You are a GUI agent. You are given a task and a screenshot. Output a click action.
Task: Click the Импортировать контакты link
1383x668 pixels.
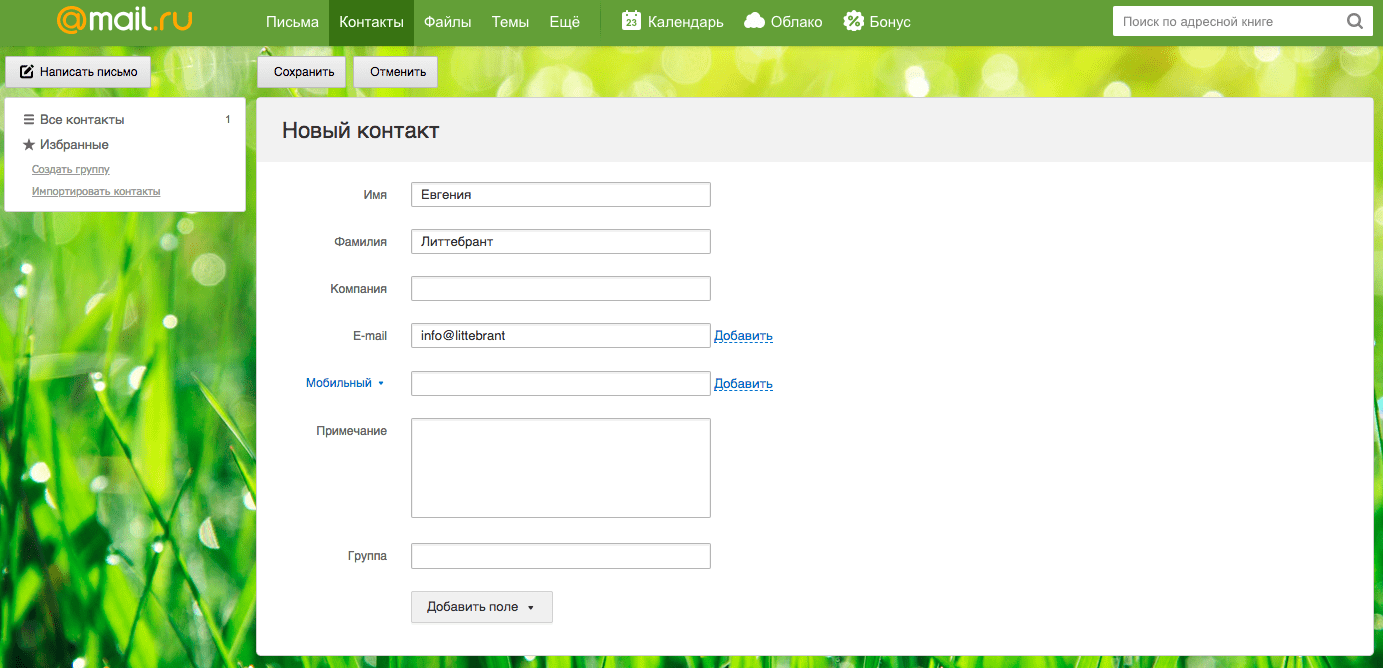[95, 191]
